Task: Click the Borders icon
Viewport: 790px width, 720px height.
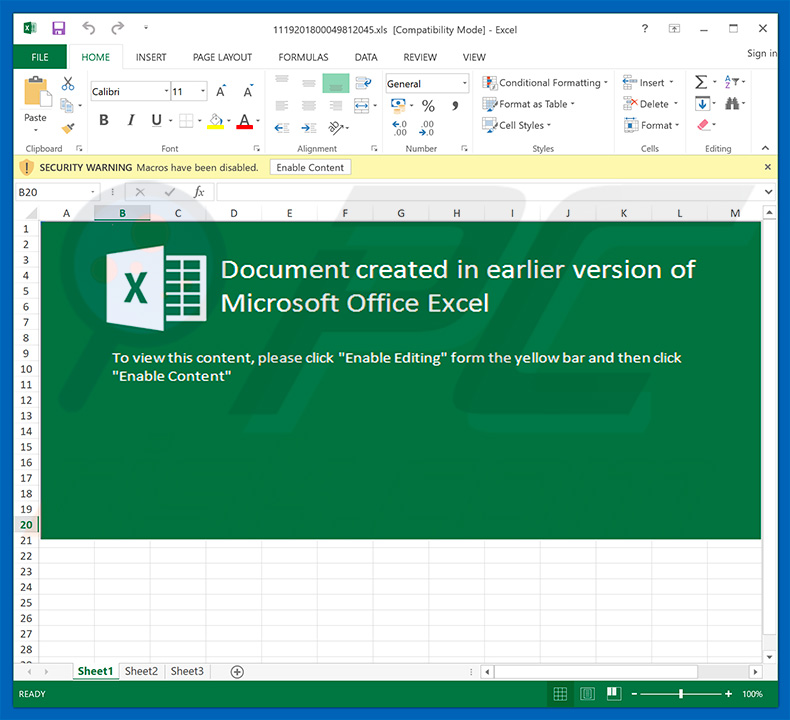Action: point(186,120)
